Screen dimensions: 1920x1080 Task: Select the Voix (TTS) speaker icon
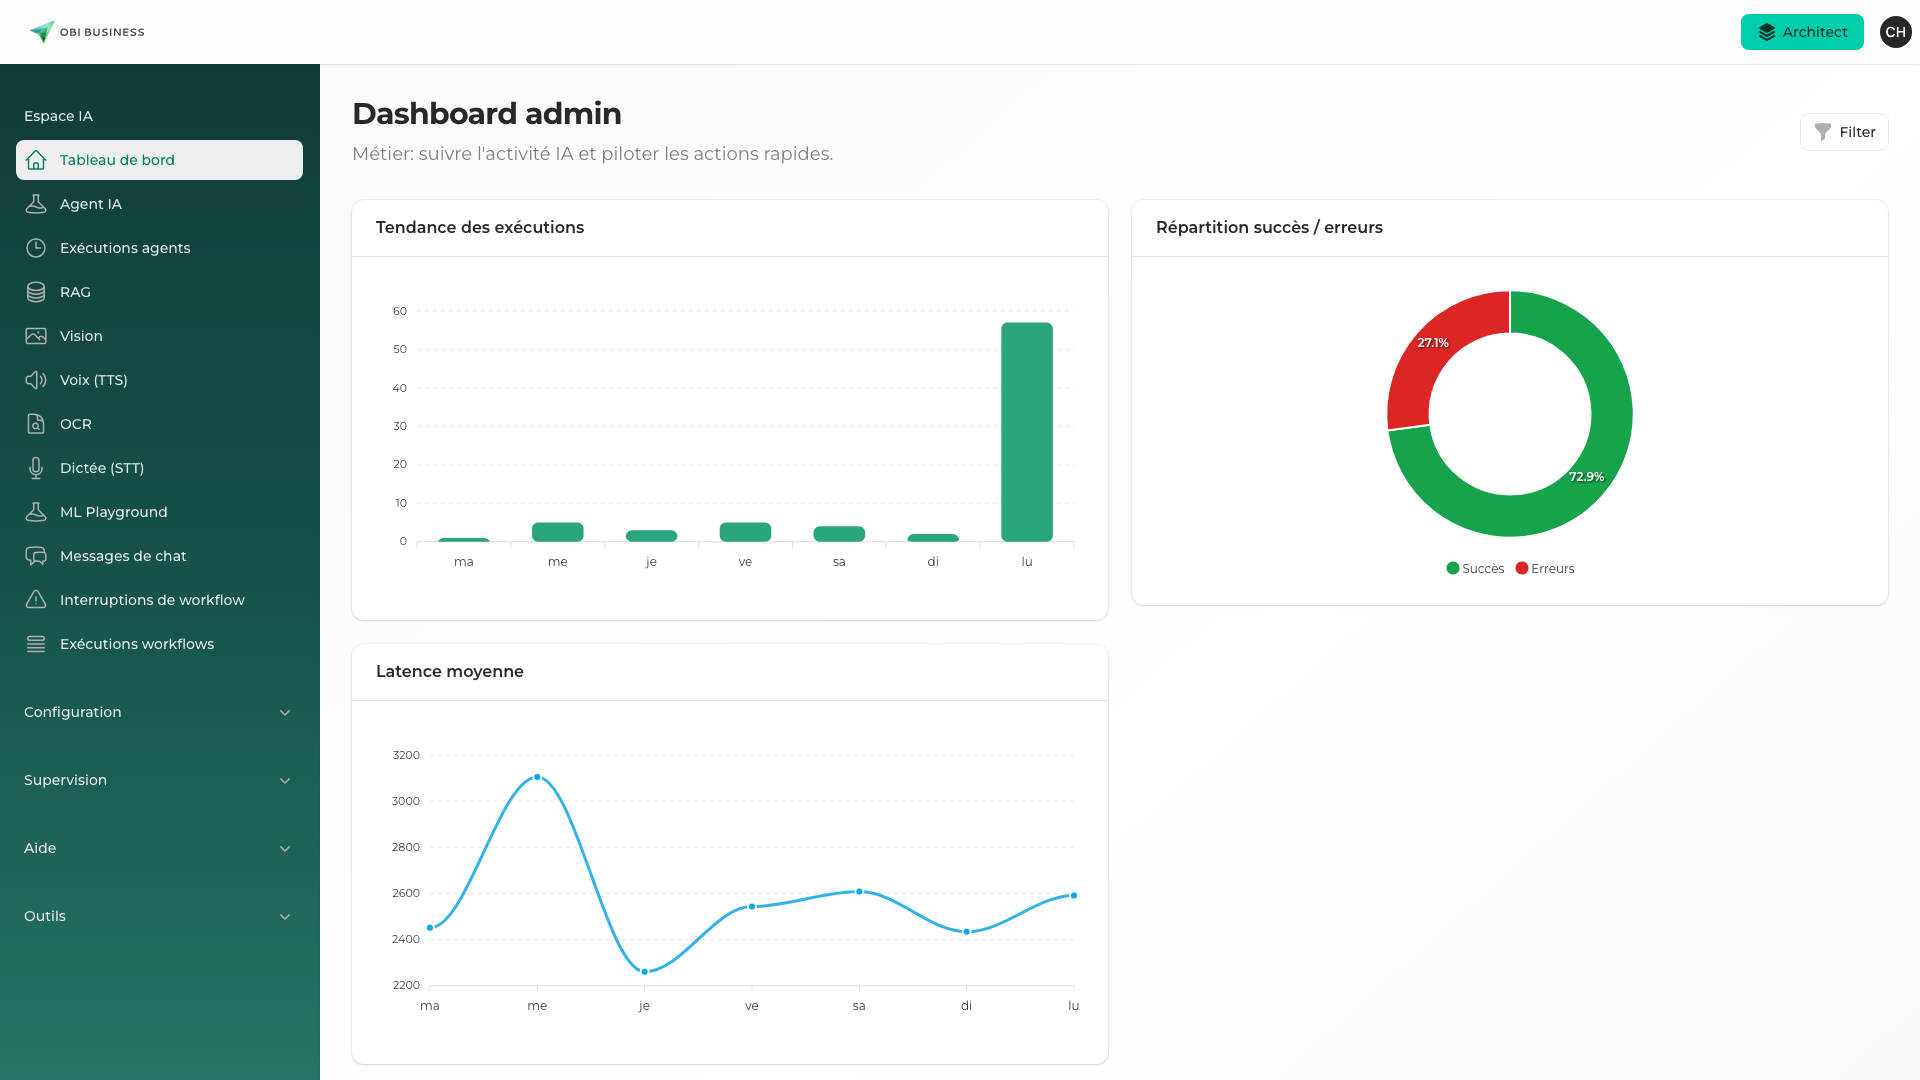[36, 379]
